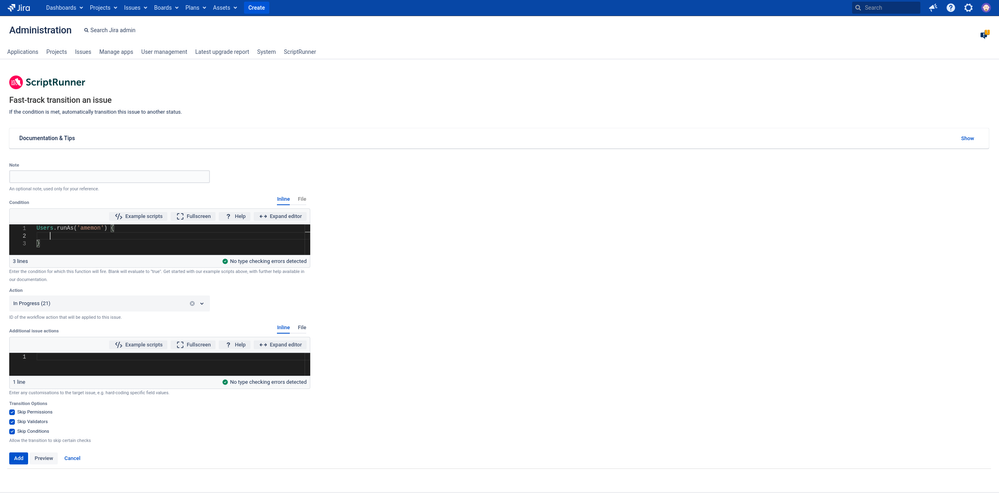
Task: Open Fullscreen for Additional issue actions editor
Action: point(194,345)
